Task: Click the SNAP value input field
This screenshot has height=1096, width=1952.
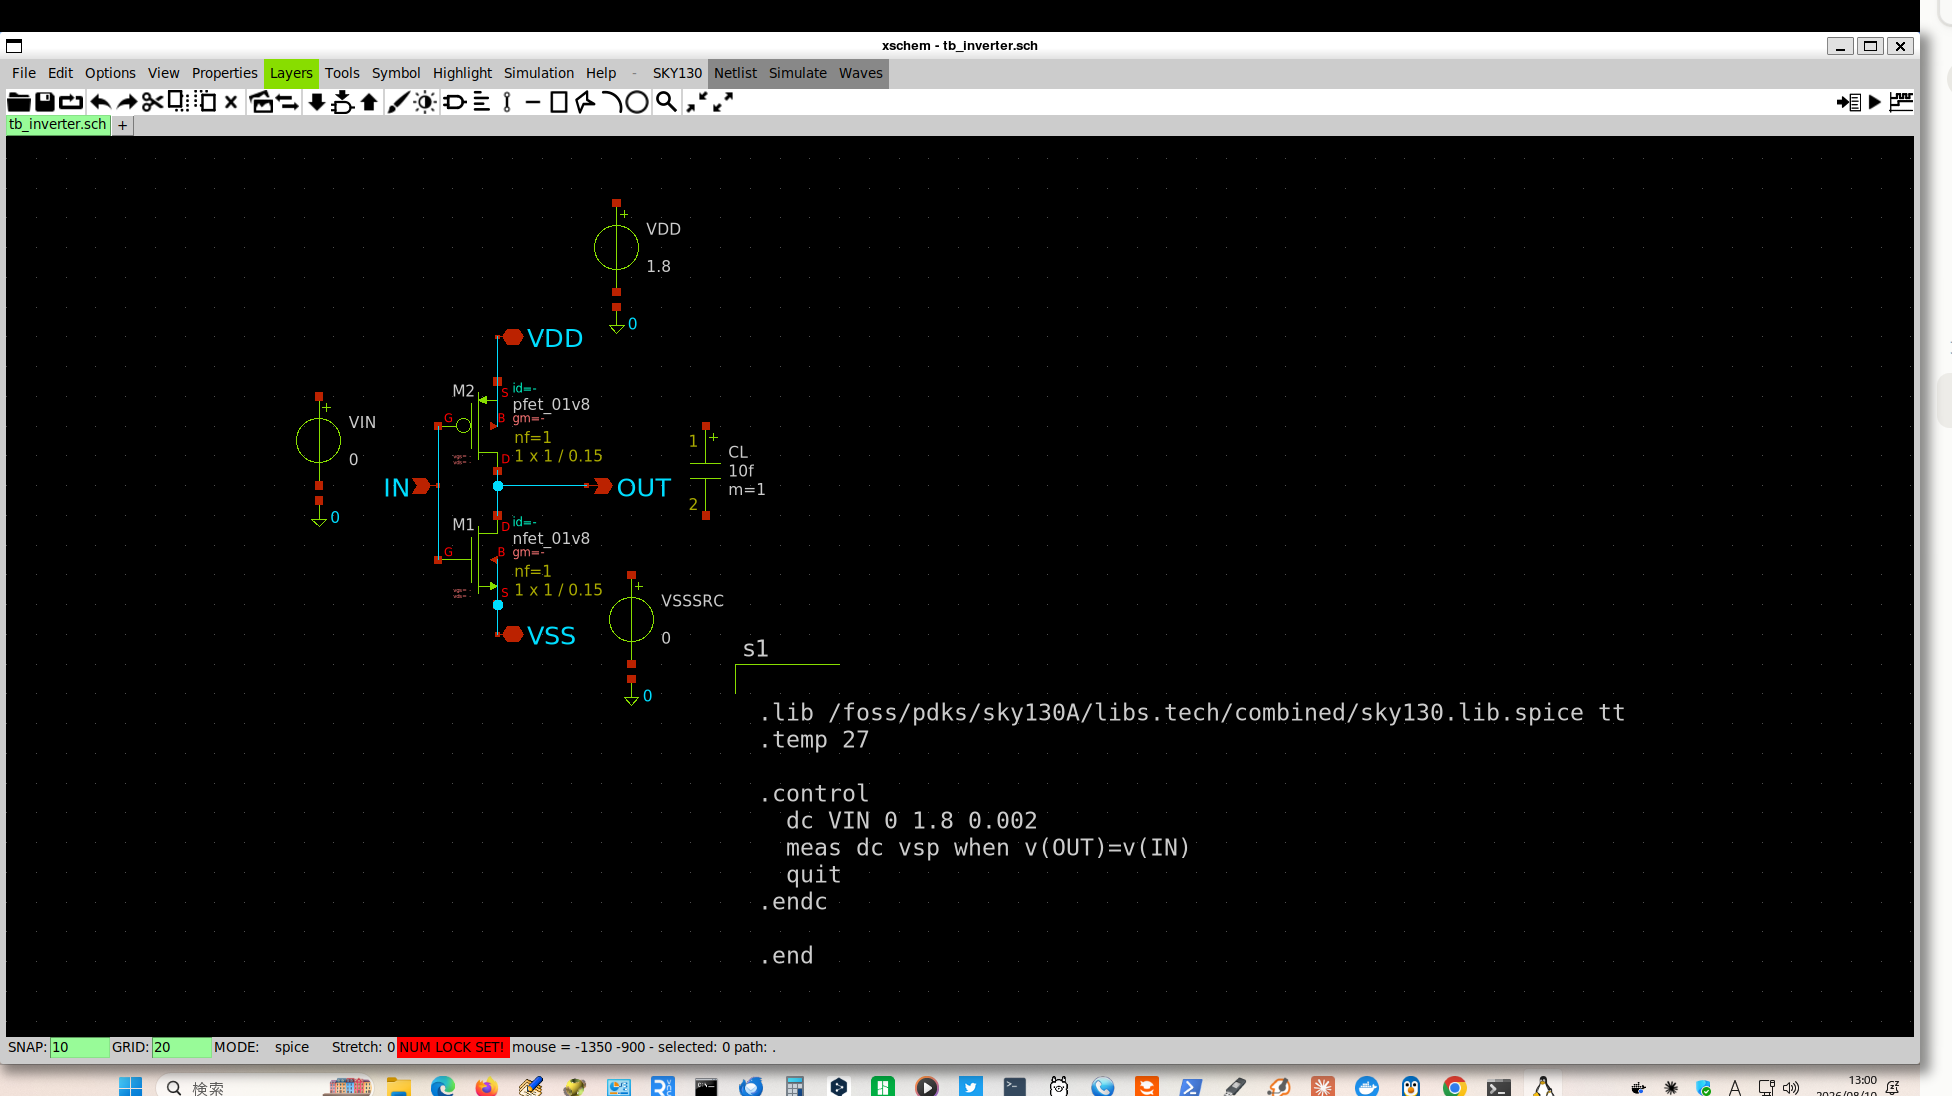Action: 79,1047
